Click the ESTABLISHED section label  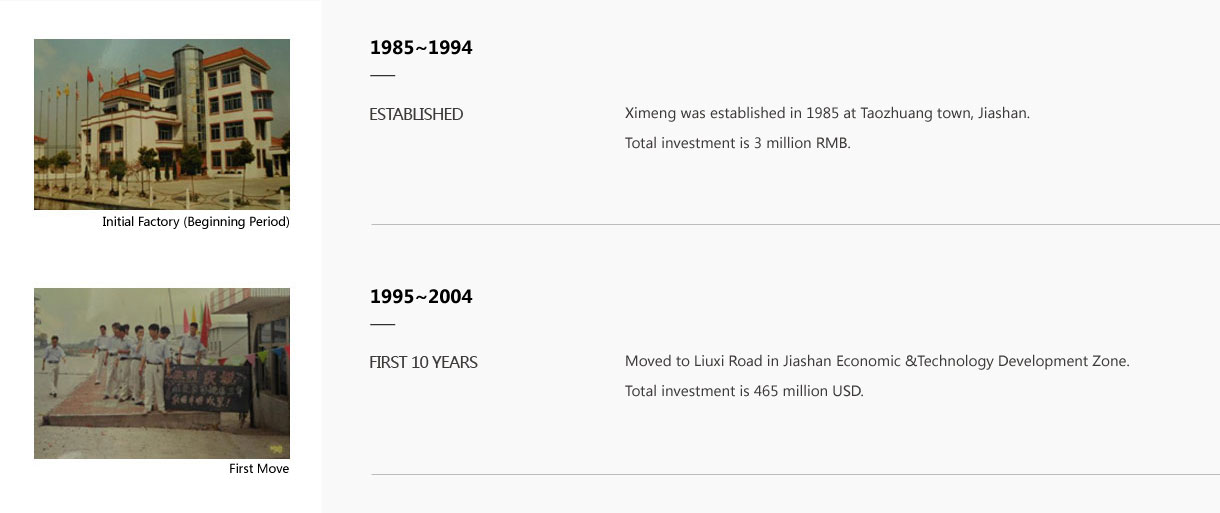click(416, 114)
